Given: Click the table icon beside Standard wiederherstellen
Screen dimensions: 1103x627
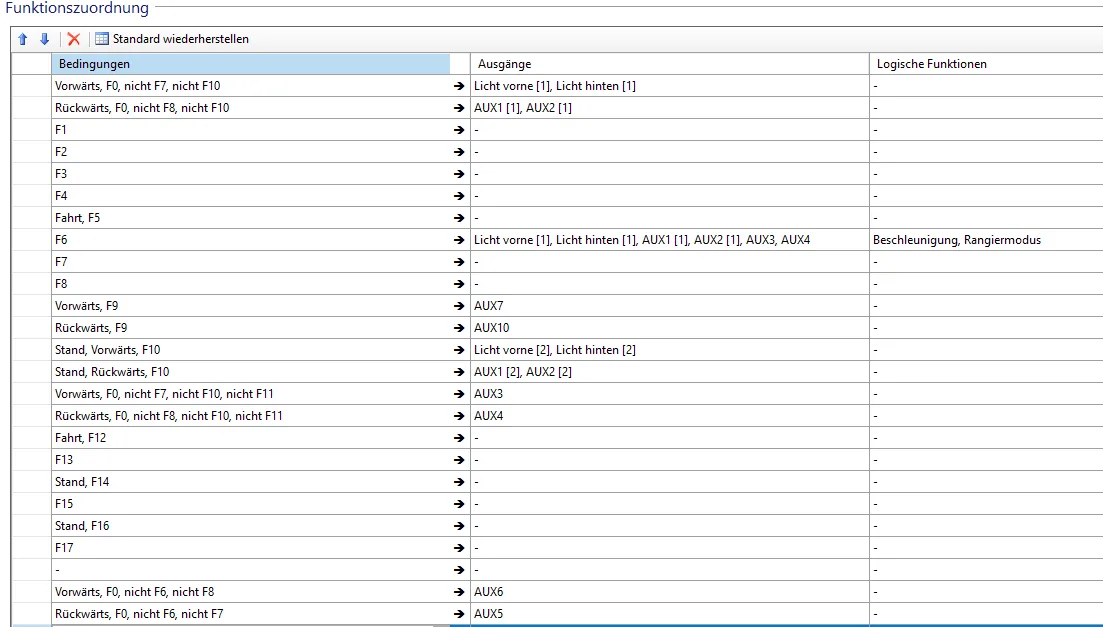Looking at the screenshot, I should 102,39.
